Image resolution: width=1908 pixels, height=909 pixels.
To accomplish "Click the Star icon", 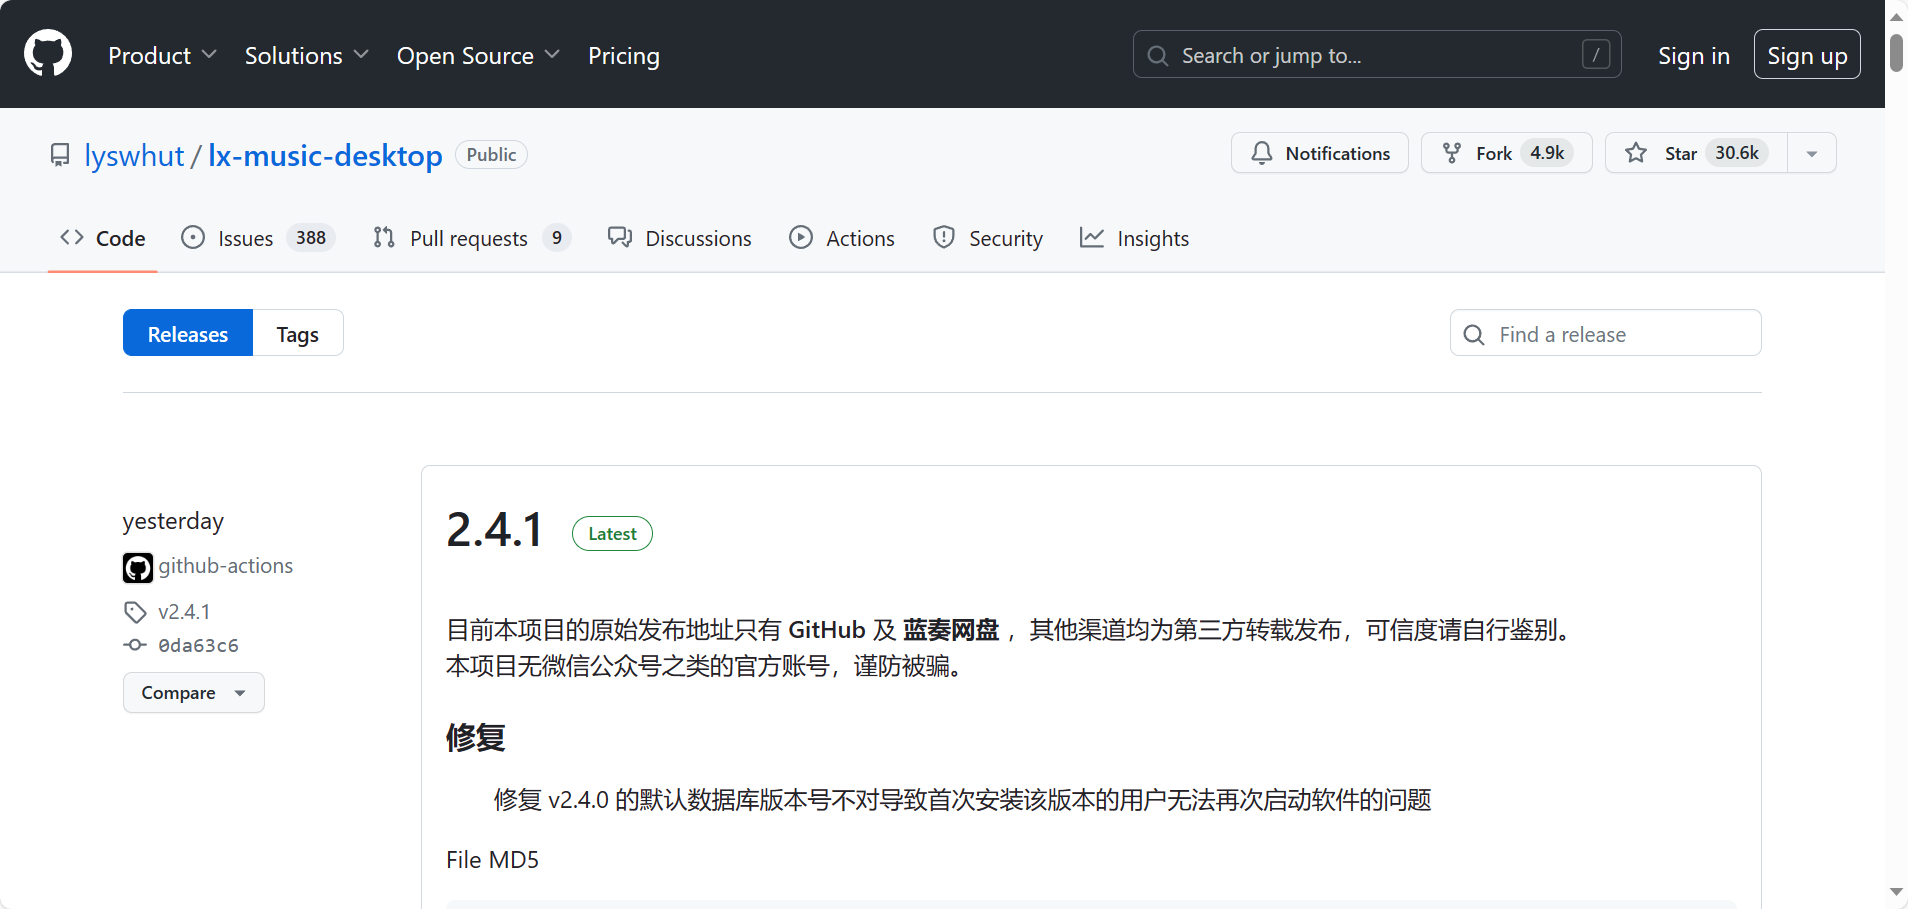I will pyautogui.click(x=1636, y=153).
